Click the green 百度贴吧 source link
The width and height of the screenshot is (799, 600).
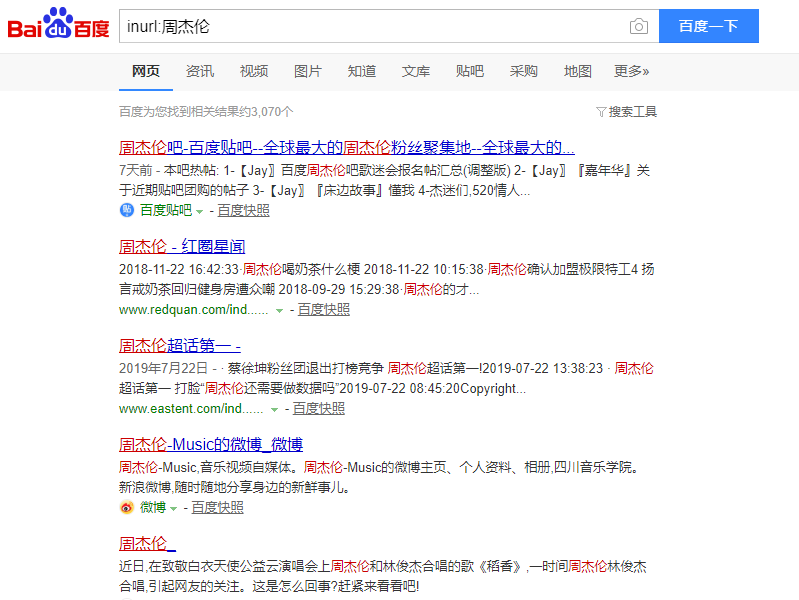[x=166, y=210]
